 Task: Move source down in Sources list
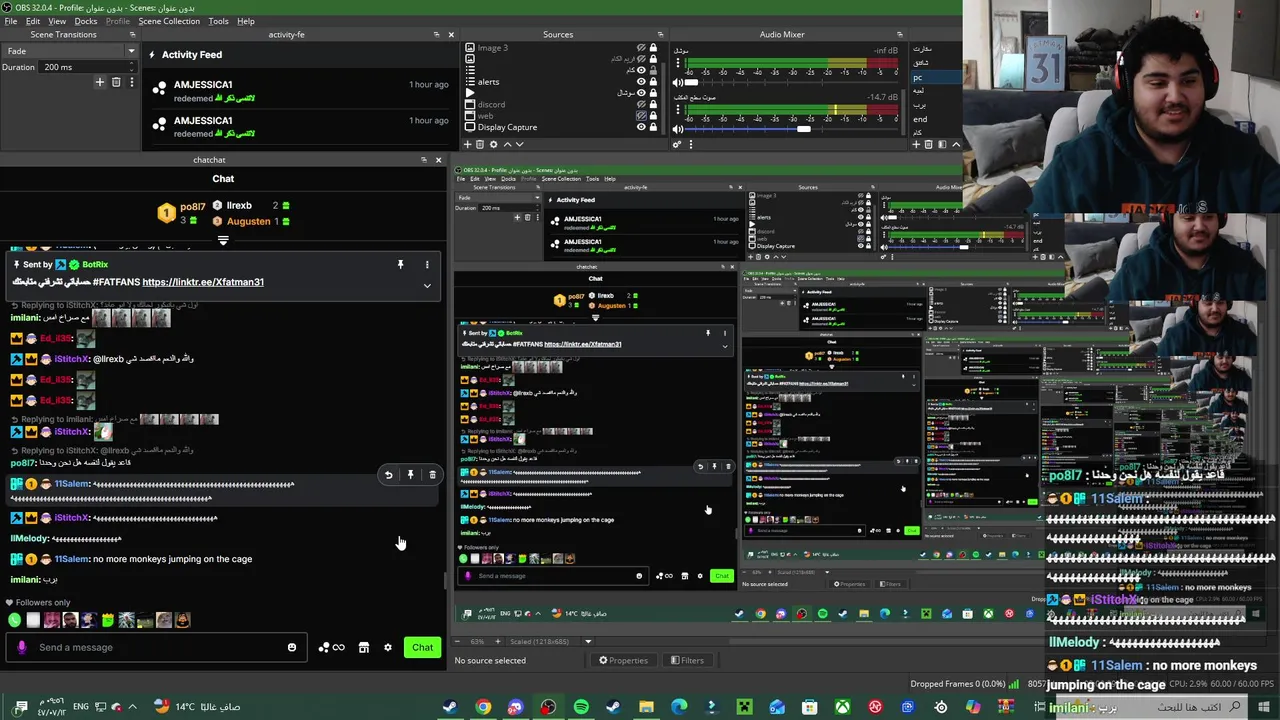(519, 144)
